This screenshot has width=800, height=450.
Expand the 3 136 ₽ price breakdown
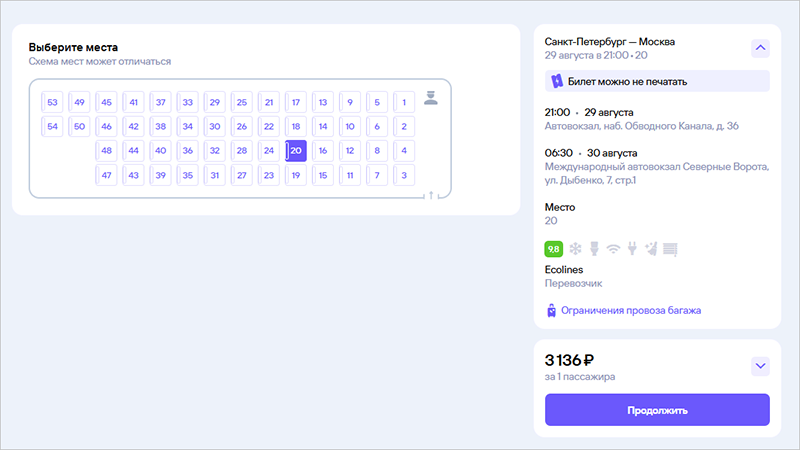[x=760, y=366]
